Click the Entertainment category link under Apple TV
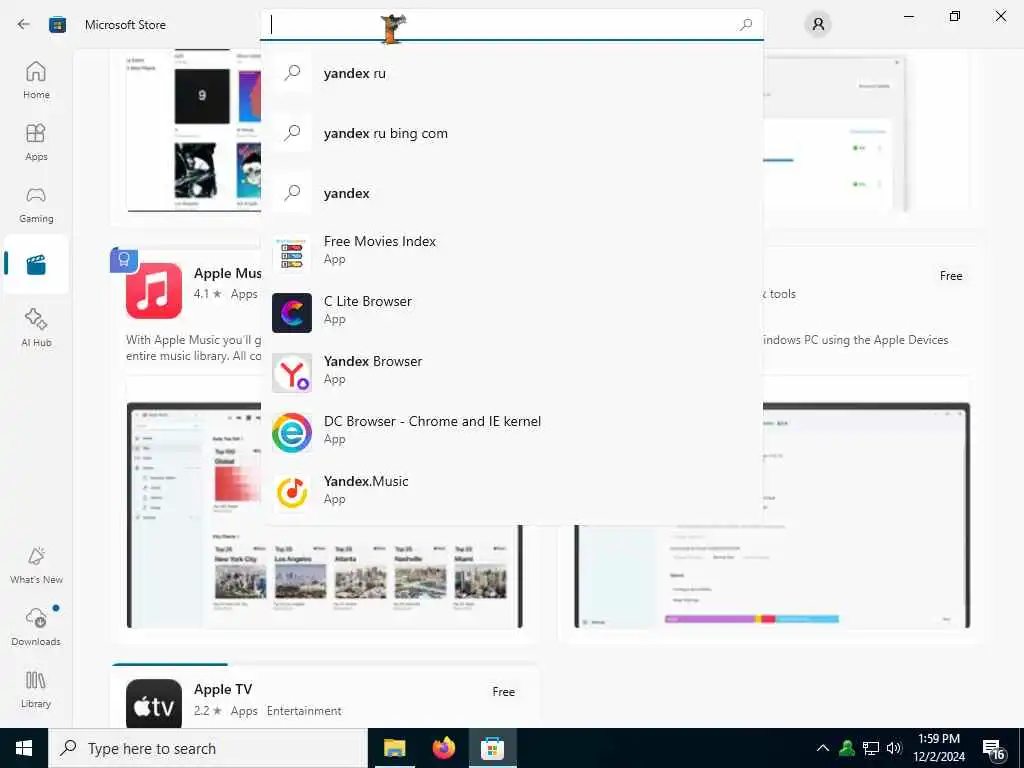1024x768 pixels. (304, 711)
